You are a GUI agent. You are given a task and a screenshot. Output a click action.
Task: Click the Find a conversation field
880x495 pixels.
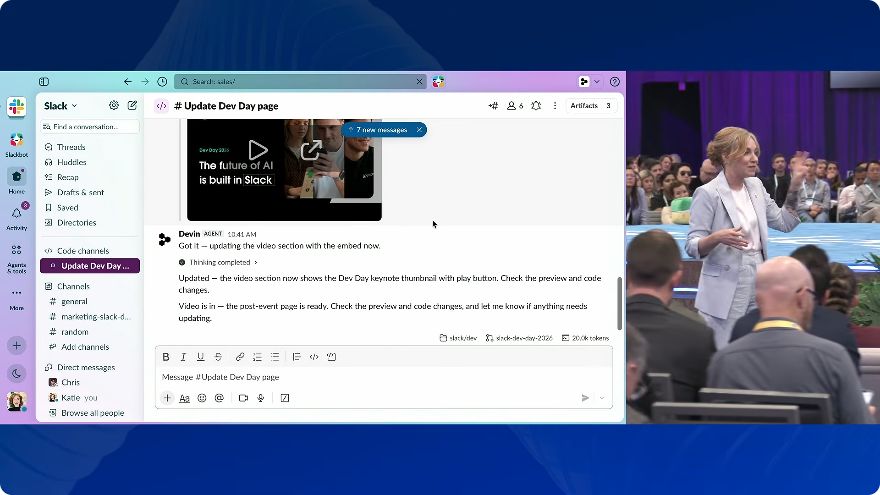tap(90, 127)
